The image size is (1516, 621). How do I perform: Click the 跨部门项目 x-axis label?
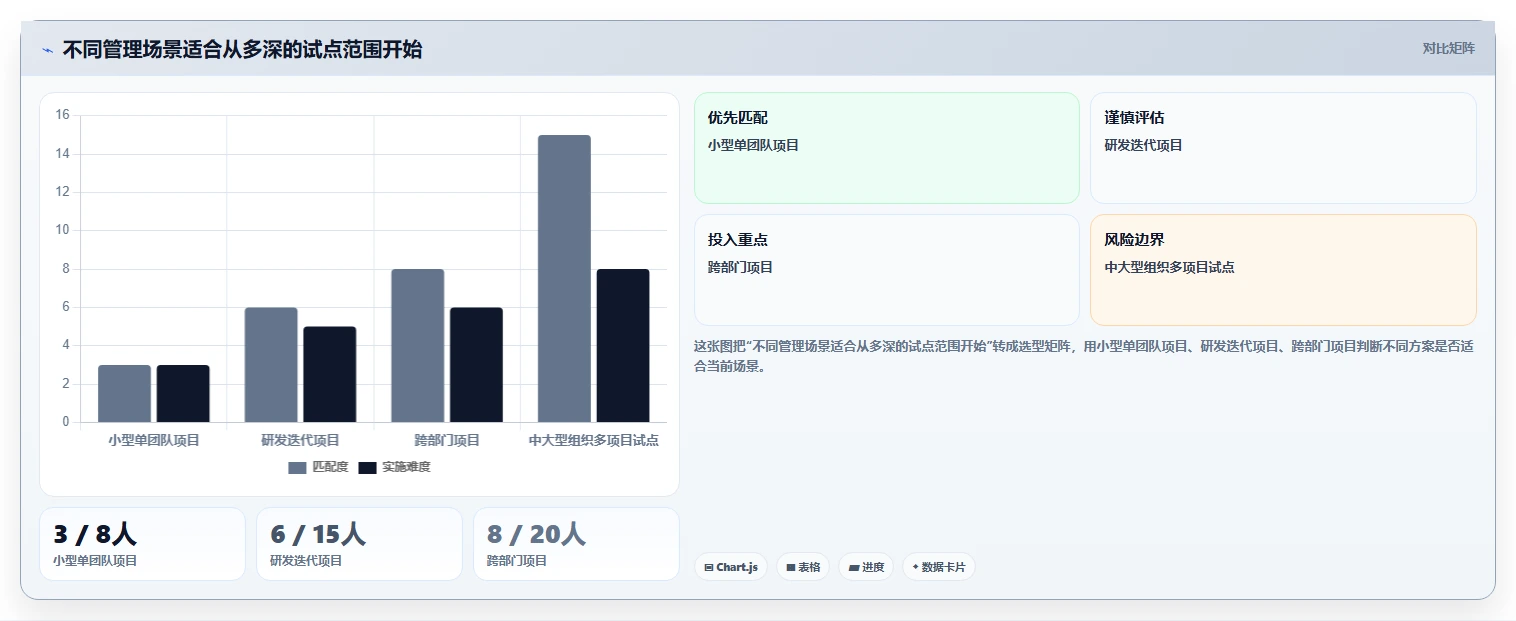pos(447,440)
